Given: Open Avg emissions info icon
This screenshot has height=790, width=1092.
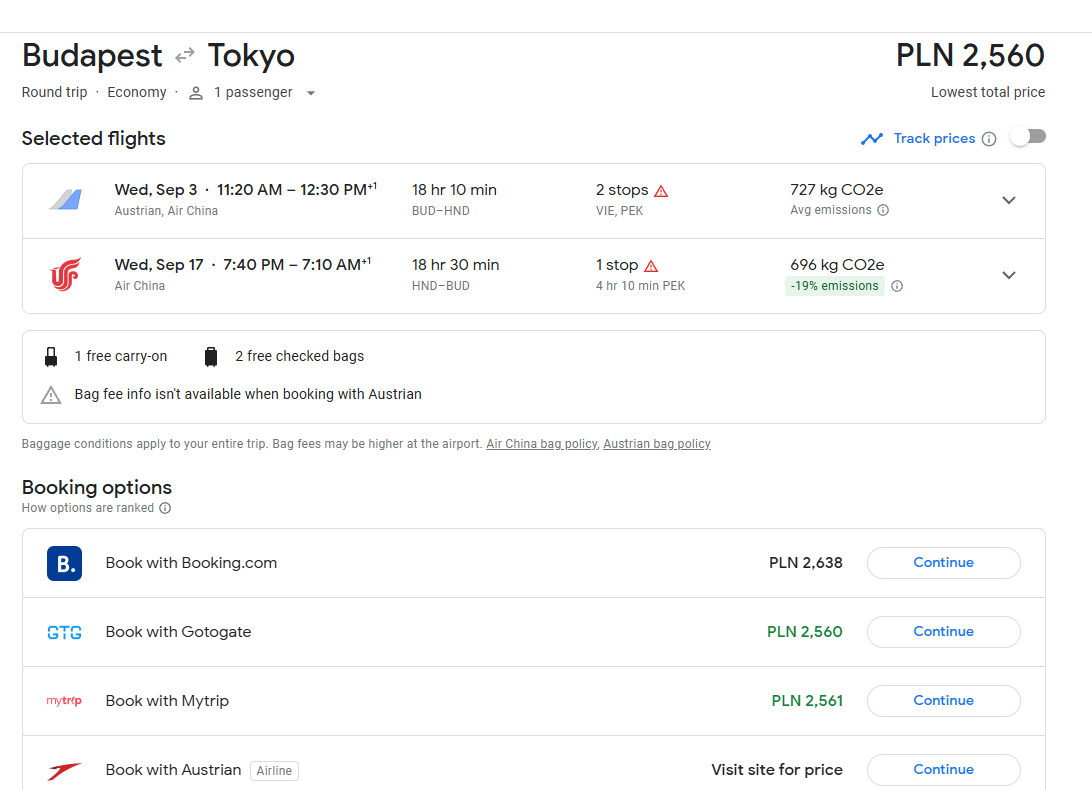Looking at the screenshot, I should click(x=883, y=210).
